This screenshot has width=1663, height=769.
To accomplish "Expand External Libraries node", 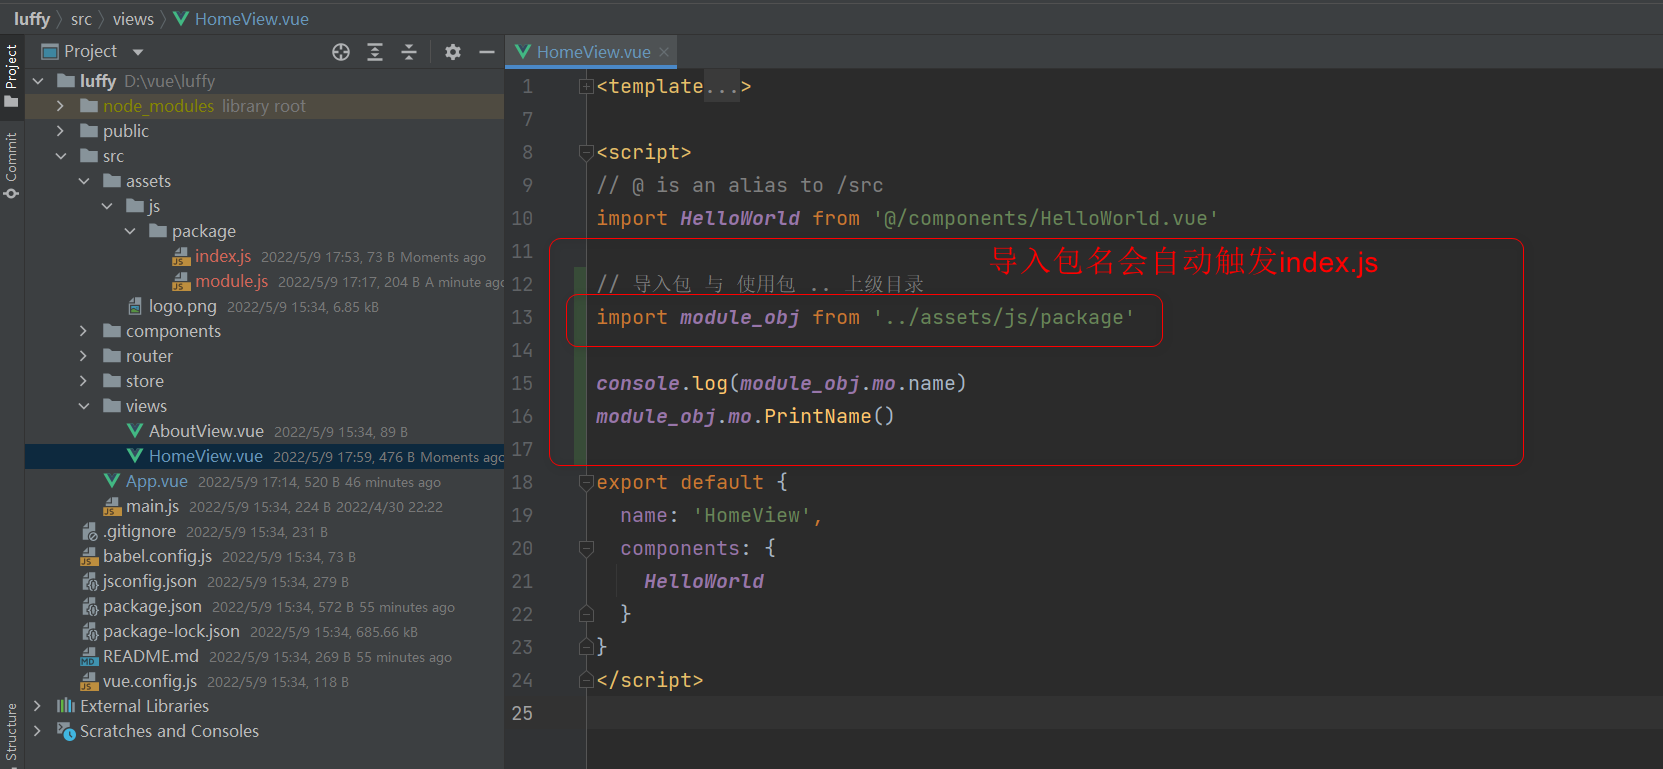I will (38, 706).
